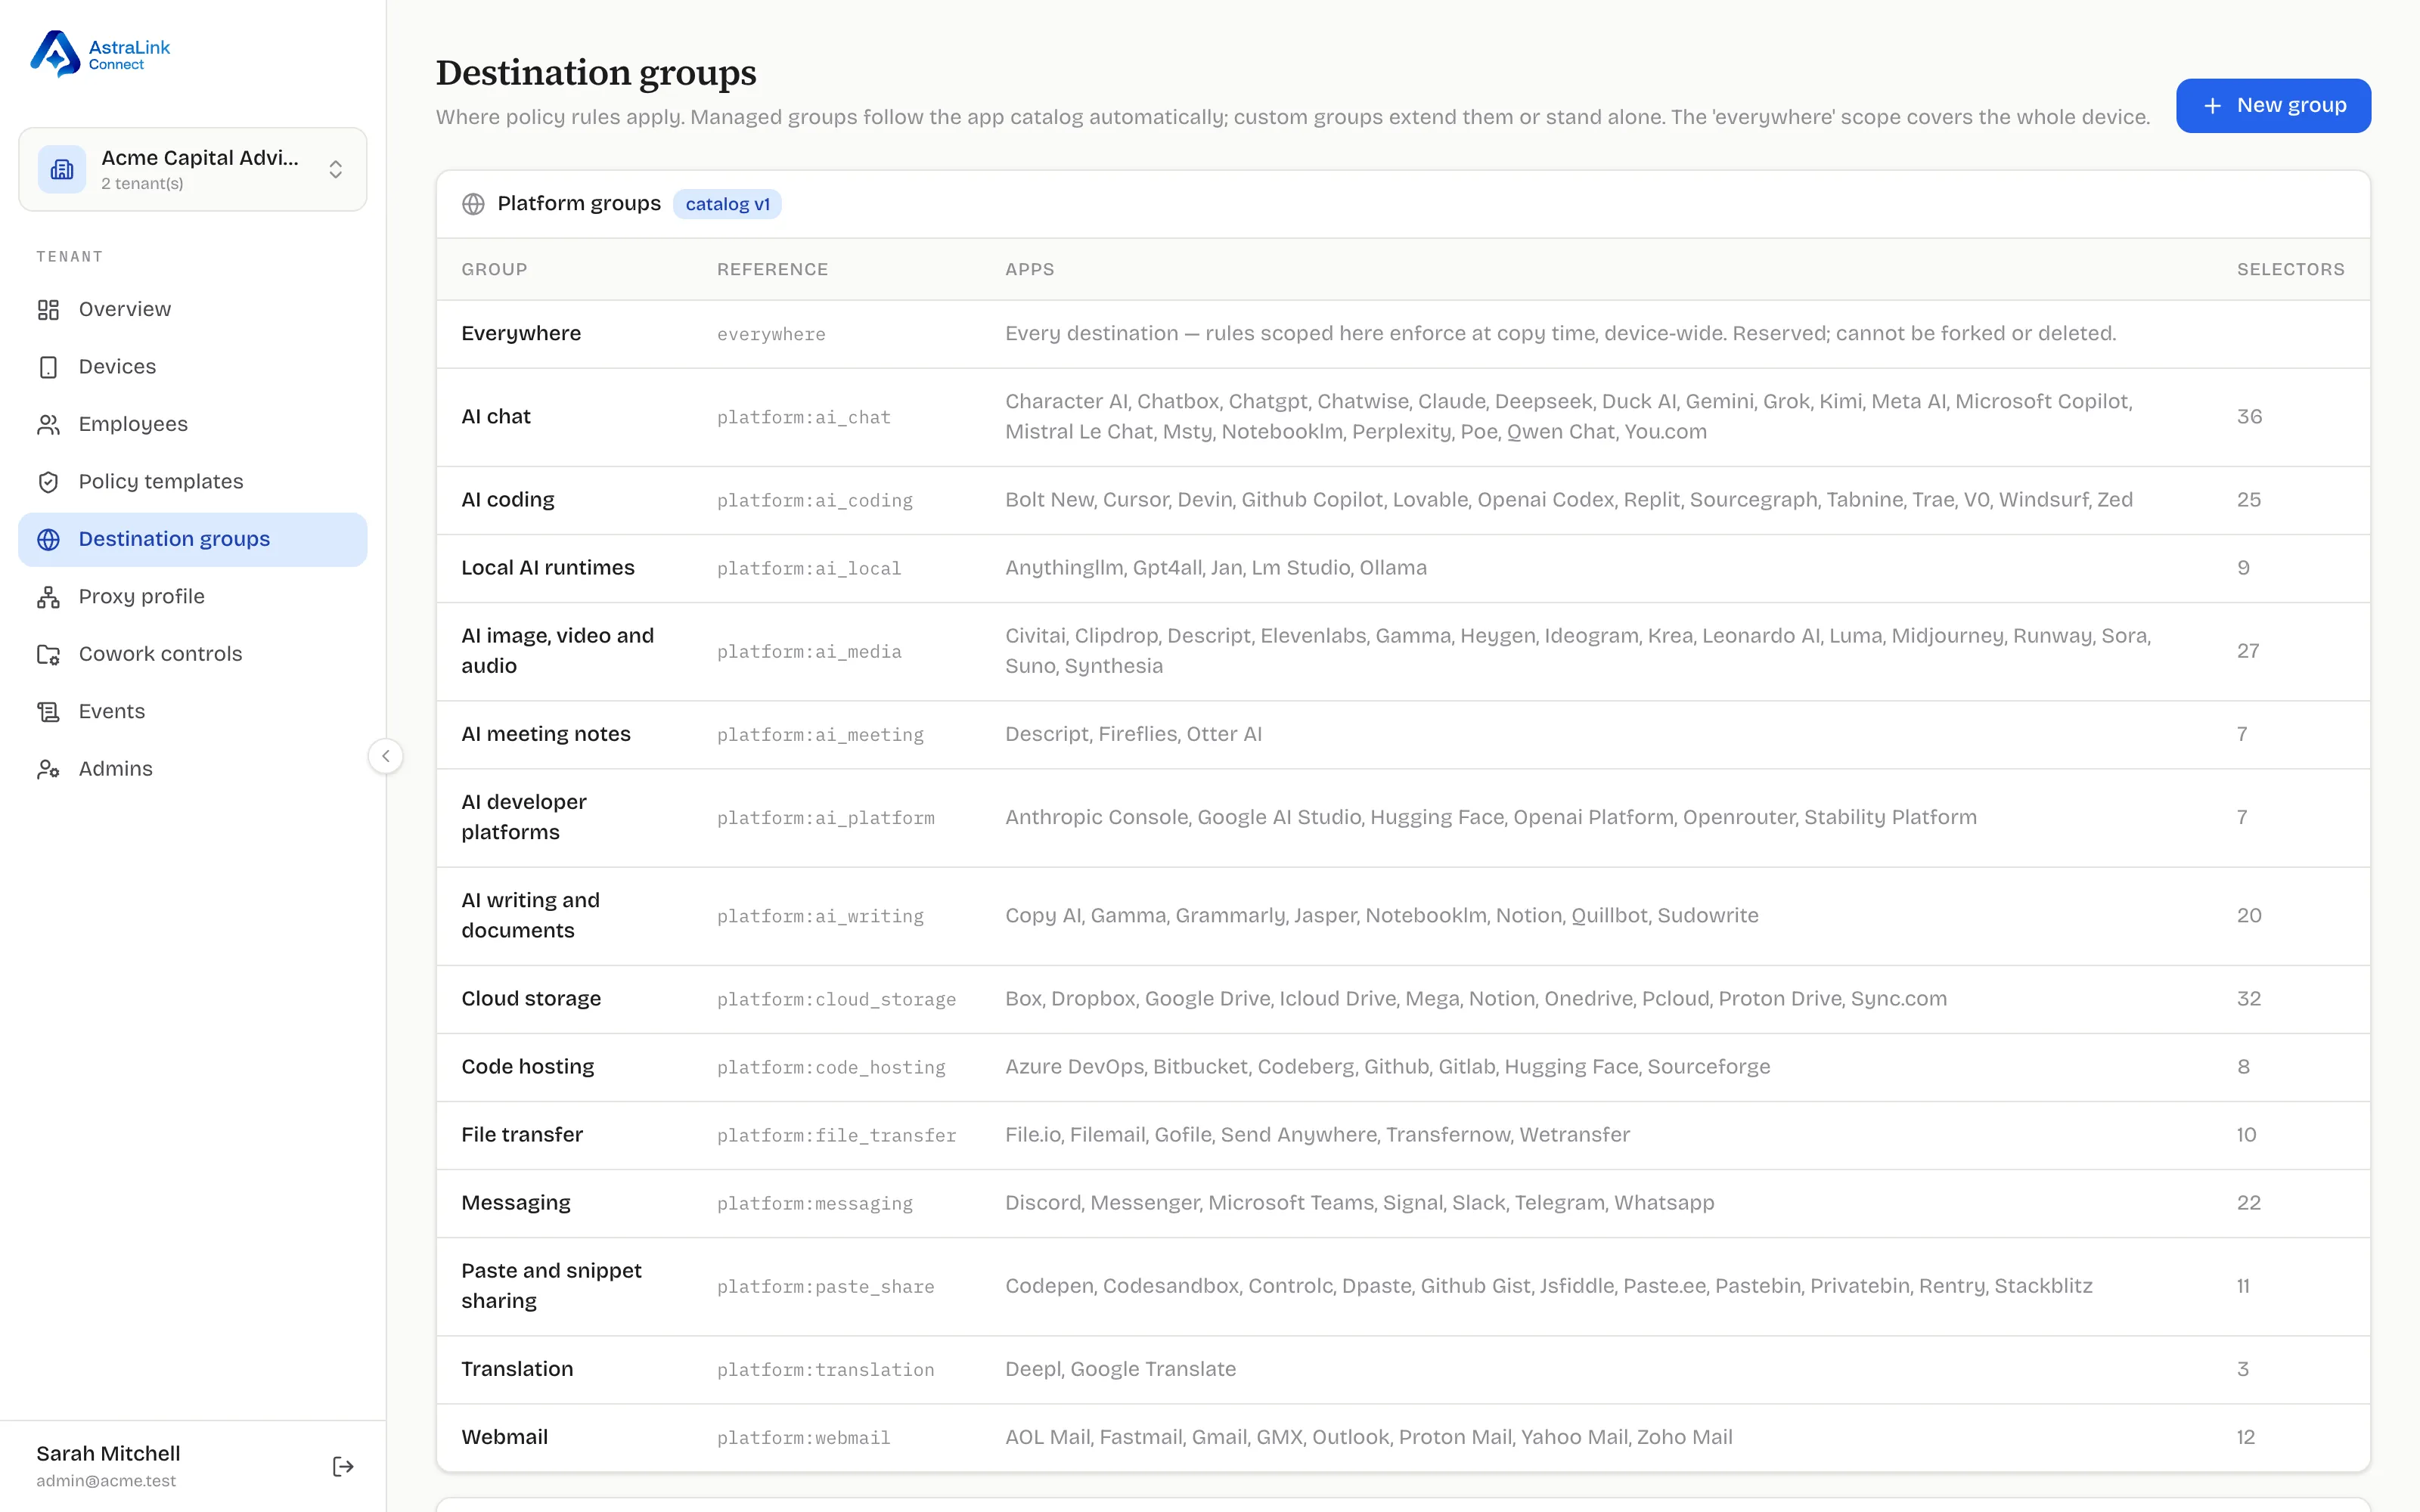This screenshot has height=1512, width=2420.
Task: Click the Admins user-gear icon
Action: [48, 769]
